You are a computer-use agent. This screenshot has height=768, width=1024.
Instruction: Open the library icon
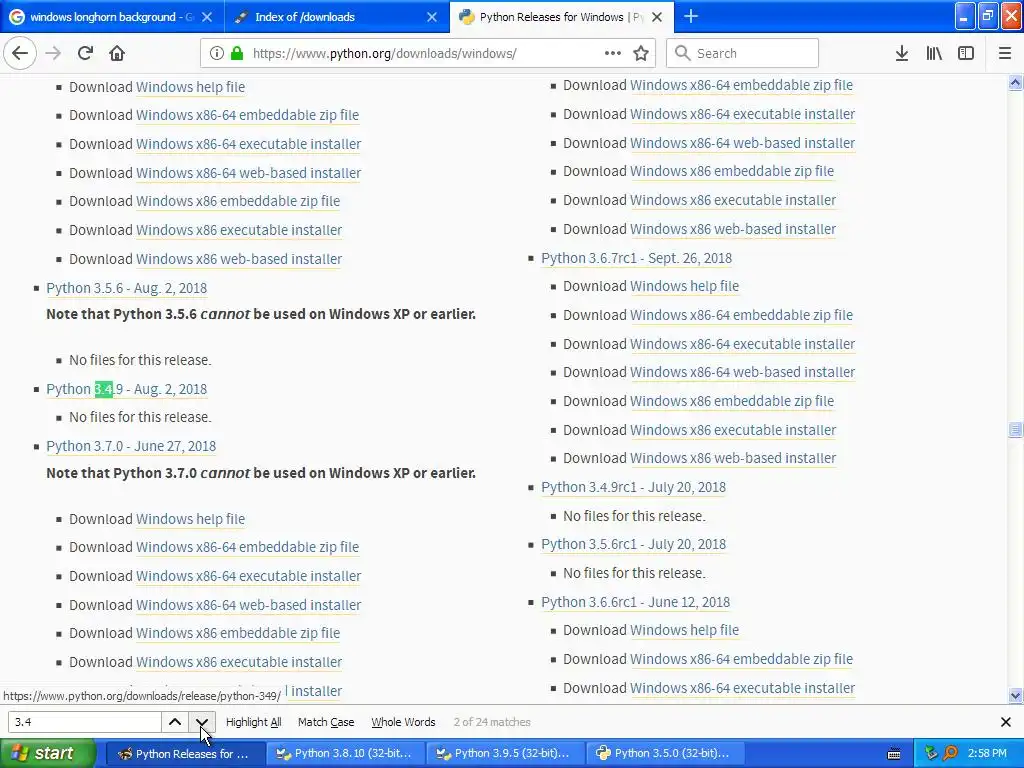click(x=934, y=53)
